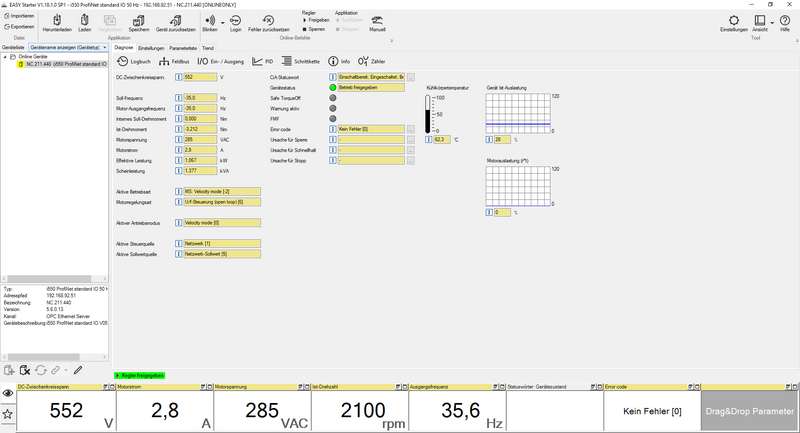Select device NC.211.440 in the tree
The width and height of the screenshot is (800, 433).
[62, 64]
